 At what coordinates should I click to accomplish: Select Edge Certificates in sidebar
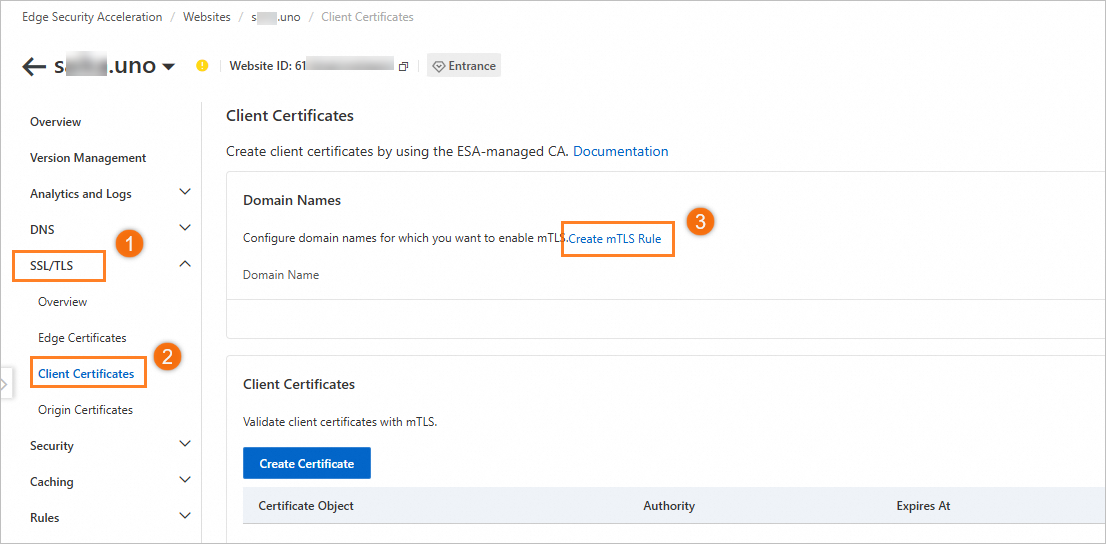82,338
